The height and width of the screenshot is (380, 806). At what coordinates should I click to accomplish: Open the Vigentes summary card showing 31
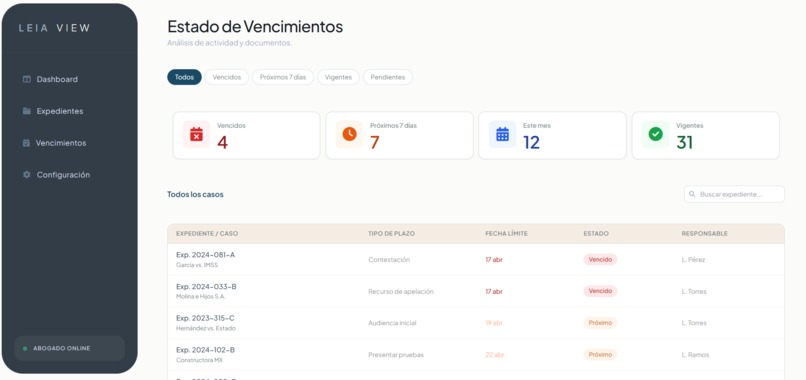(x=705, y=135)
